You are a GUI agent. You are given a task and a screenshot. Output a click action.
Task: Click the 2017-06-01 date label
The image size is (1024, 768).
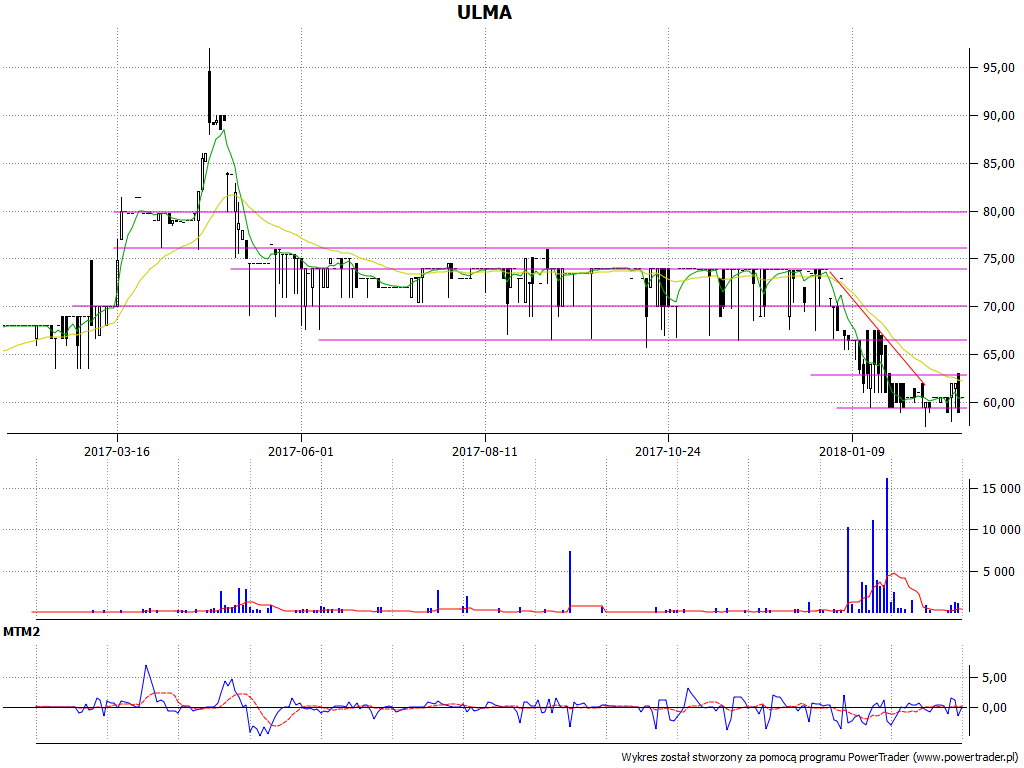point(301,451)
